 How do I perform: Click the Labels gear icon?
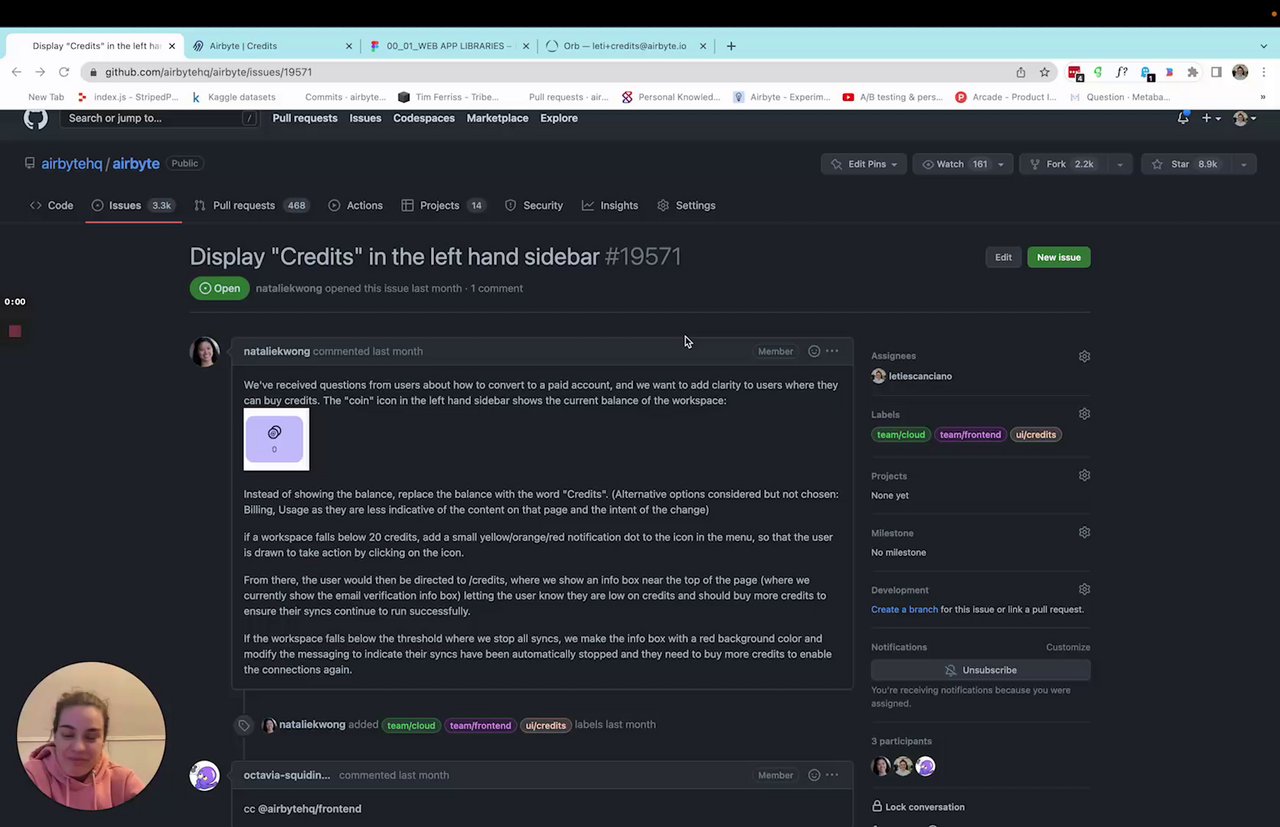point(1084,414)
